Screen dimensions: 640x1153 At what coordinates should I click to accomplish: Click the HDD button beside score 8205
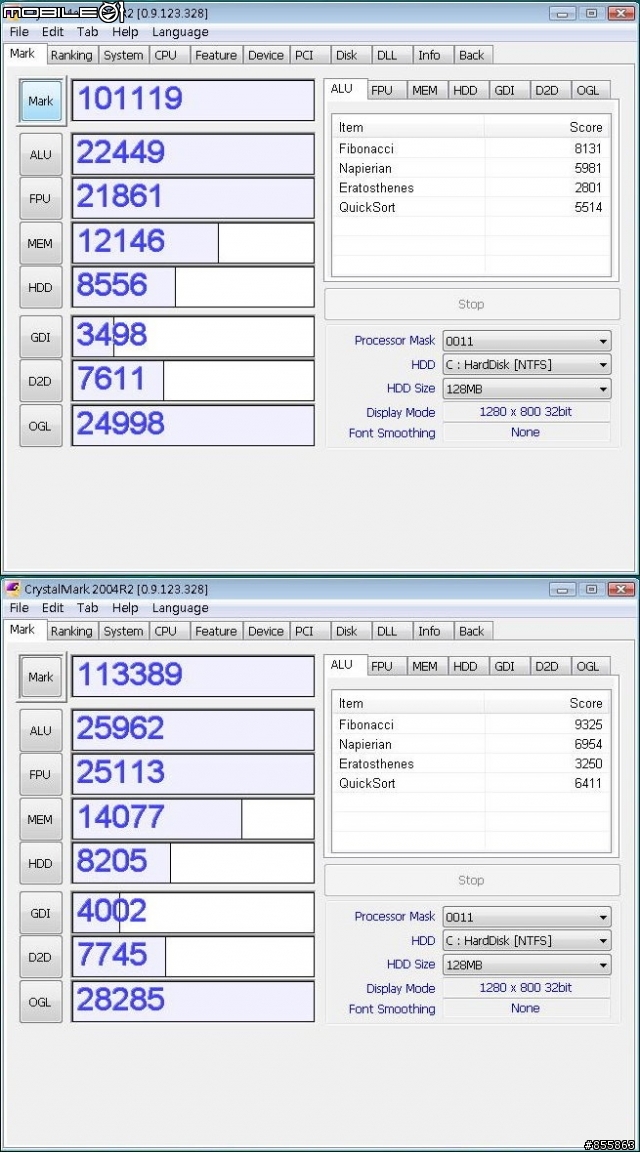pos(40,863)
